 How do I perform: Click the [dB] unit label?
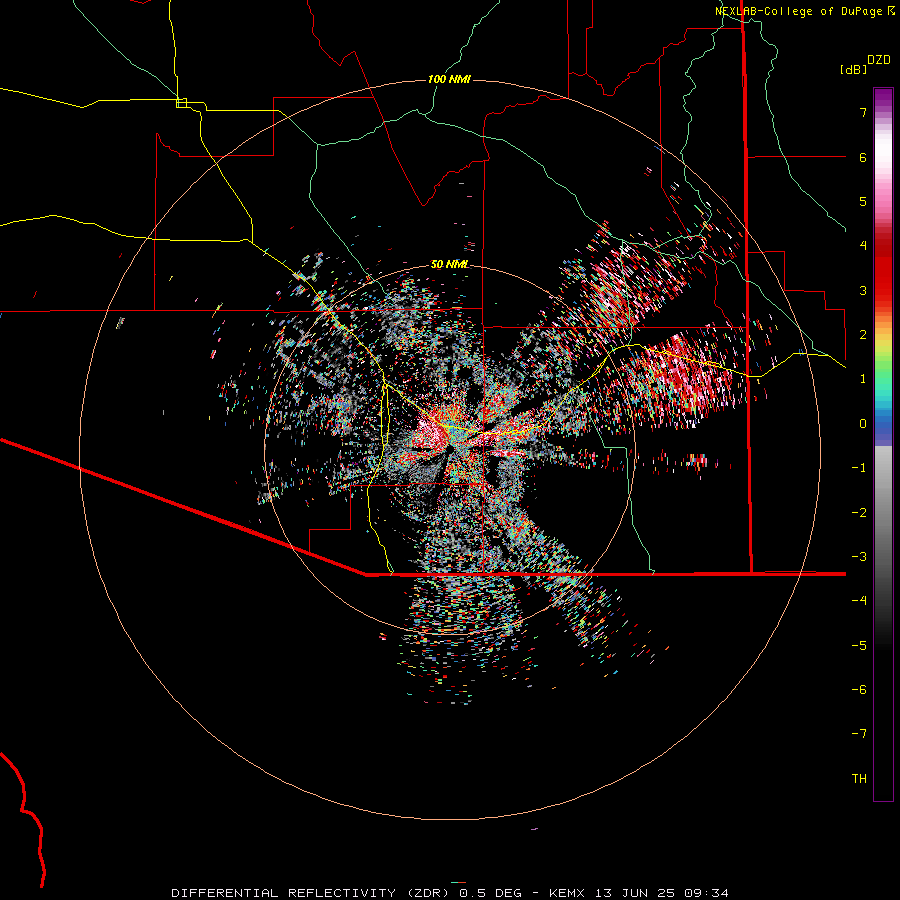click(853, 69)
